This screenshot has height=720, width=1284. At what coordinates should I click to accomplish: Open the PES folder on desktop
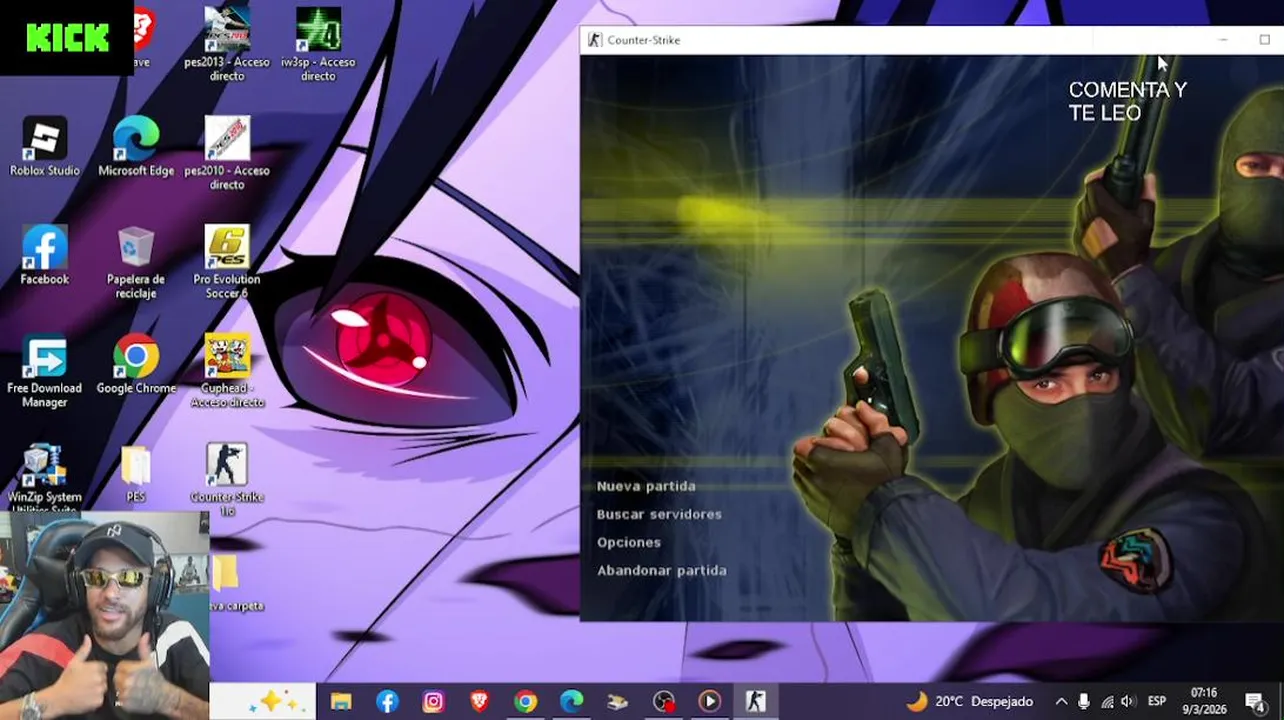(x=136, y=474)
